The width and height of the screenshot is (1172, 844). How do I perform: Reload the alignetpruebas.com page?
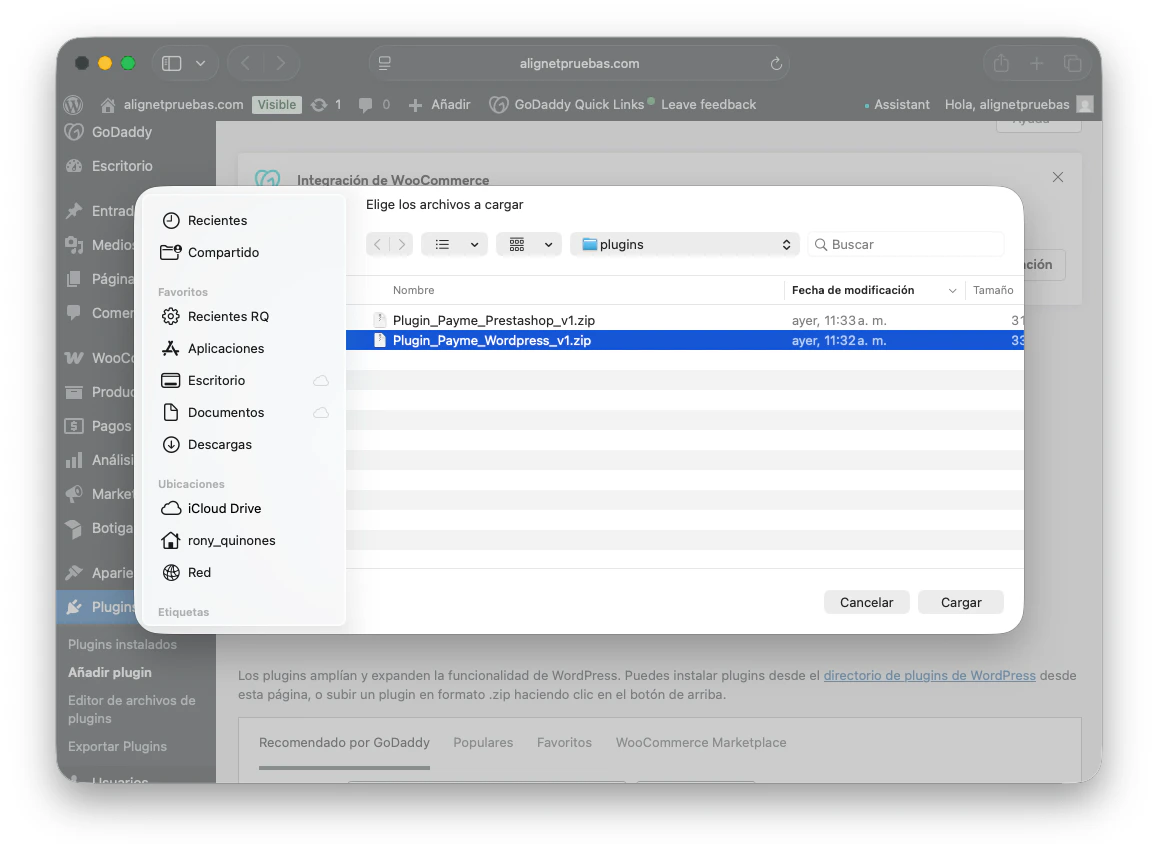click(x=776, y=64)
